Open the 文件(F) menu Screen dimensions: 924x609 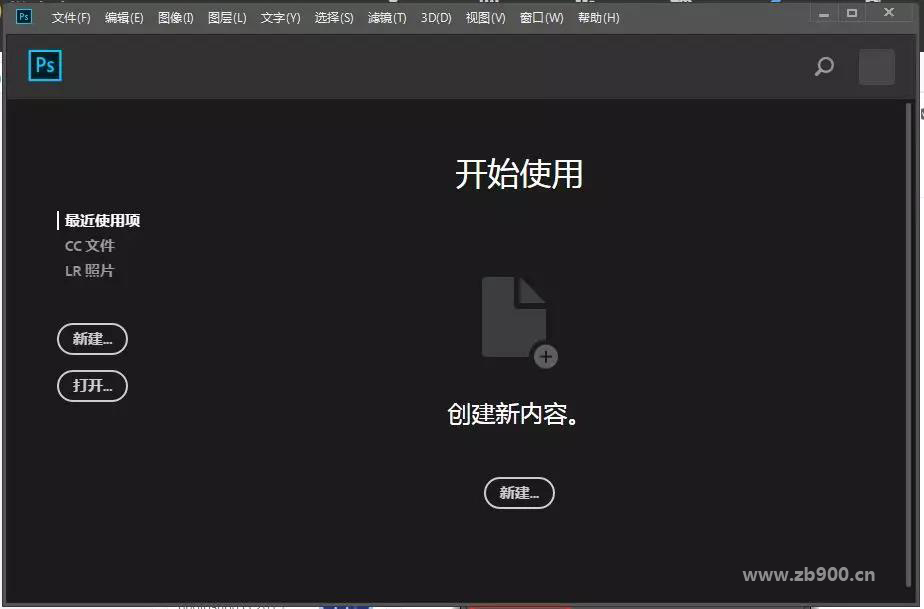[x=71, y=18]
